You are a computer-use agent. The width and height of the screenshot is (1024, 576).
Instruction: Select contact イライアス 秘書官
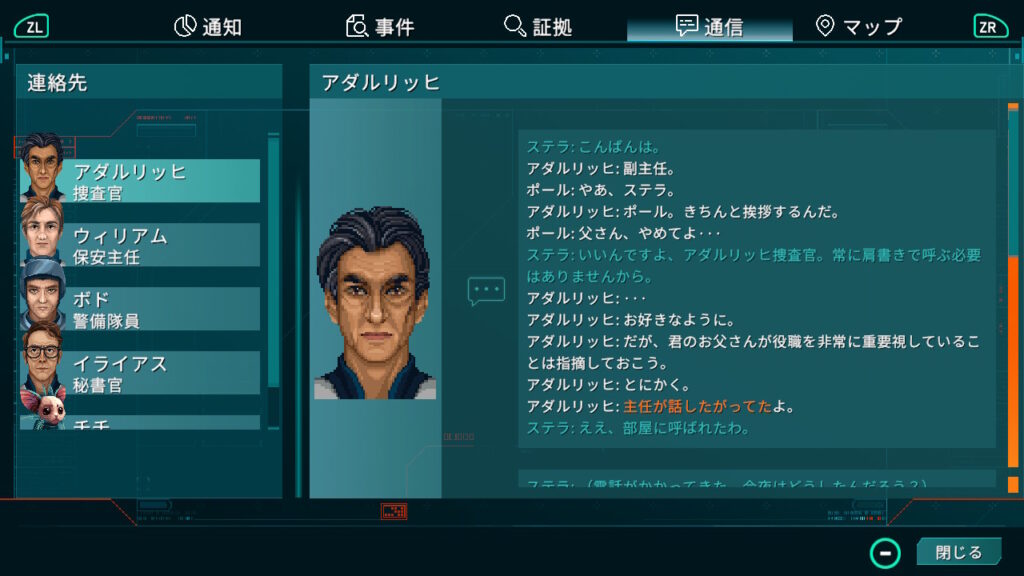(140, 373)
